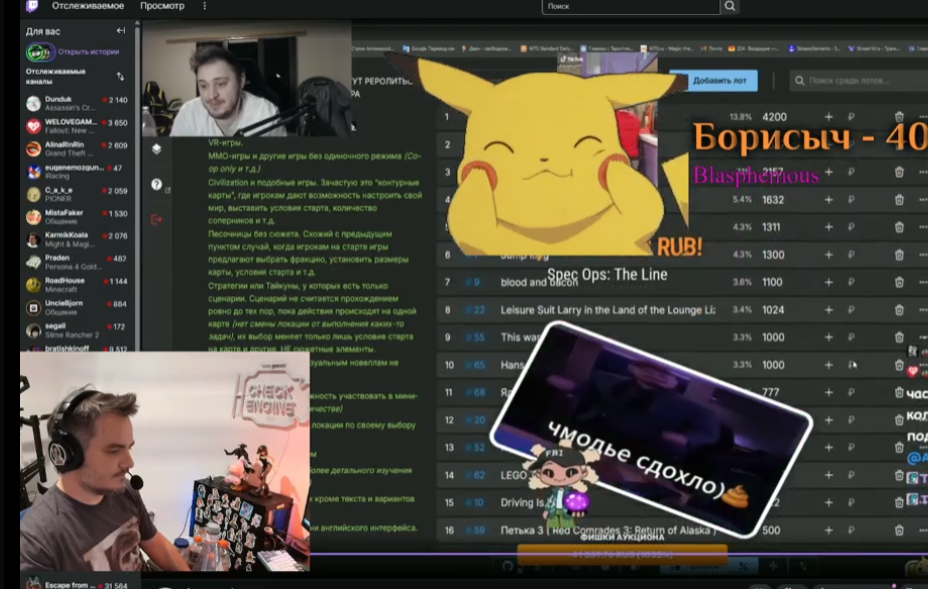Click plus icon on the 777 row
This screenshot has width=928, height=589.
829,392
